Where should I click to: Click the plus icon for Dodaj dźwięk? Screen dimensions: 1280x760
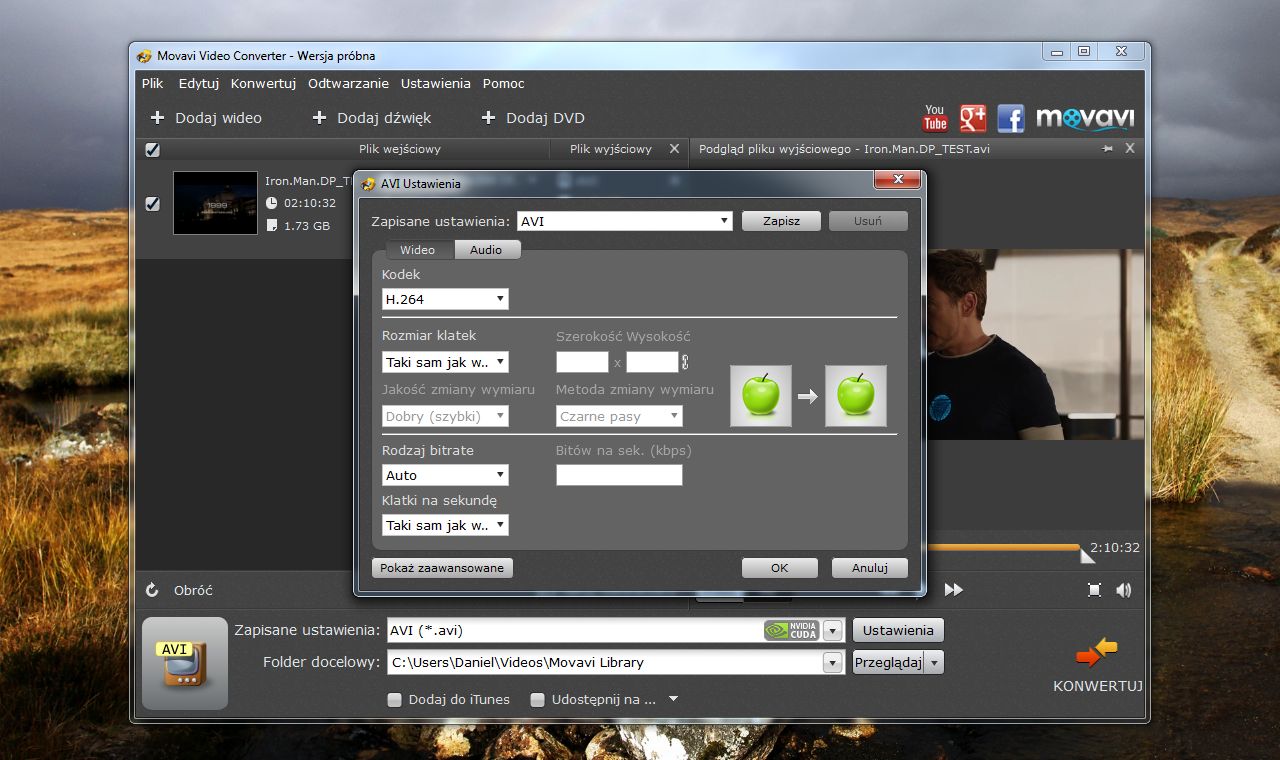point(319,118)
